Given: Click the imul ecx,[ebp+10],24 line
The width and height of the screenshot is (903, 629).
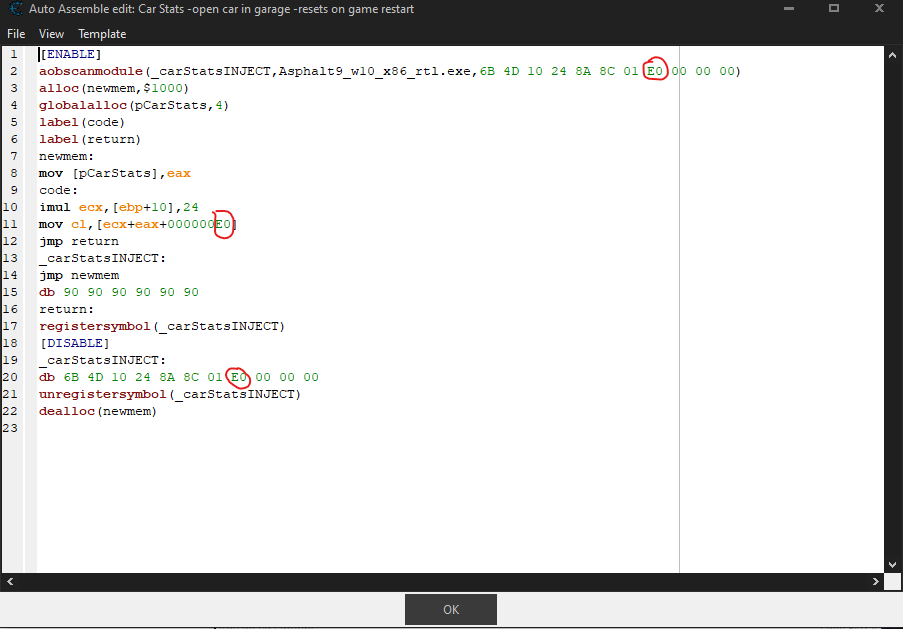Looking at the screenshot, I should pyautogui.click(x=119, y=207).
